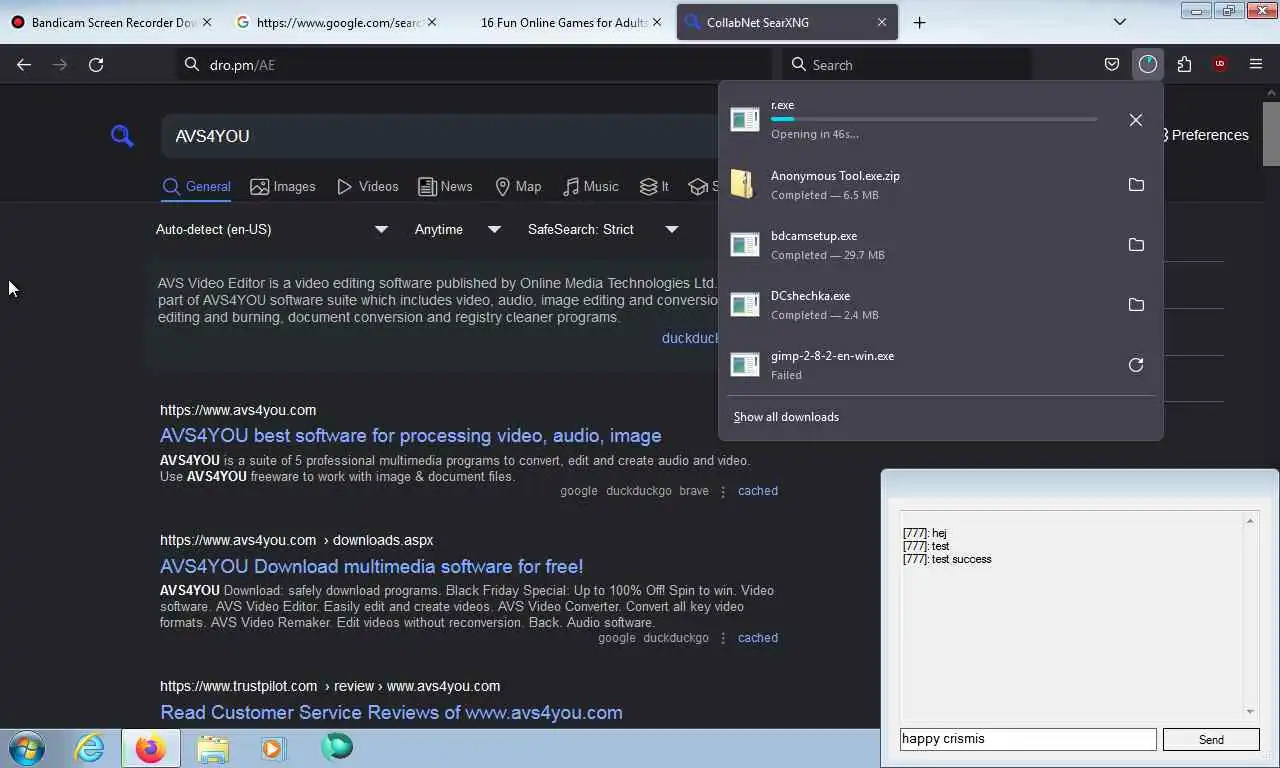This screenshot has width=1280, height=768.
Task: Open SearXNG Preferences
Action: pyautogui.click(x=1205, y=135)
